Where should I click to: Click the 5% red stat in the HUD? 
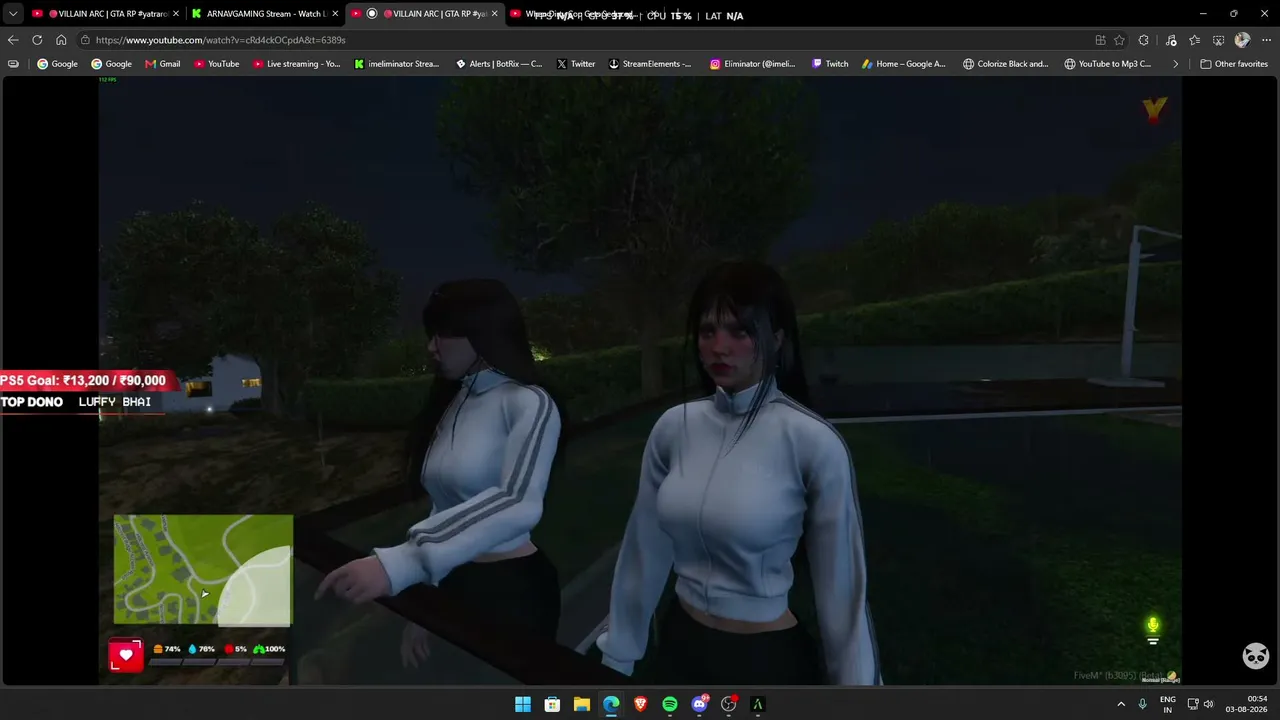click(x=236, y=649)
